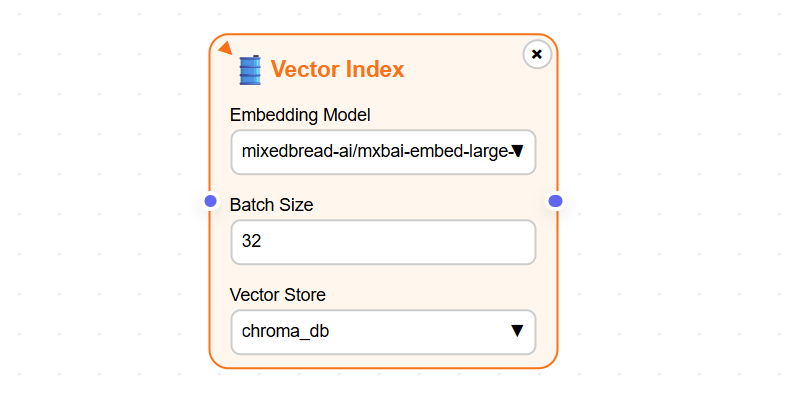The width and height of the screenshot is (791, 405).
Task: Click the Embedding Model dropdown arrow
Action: point(518,151)
